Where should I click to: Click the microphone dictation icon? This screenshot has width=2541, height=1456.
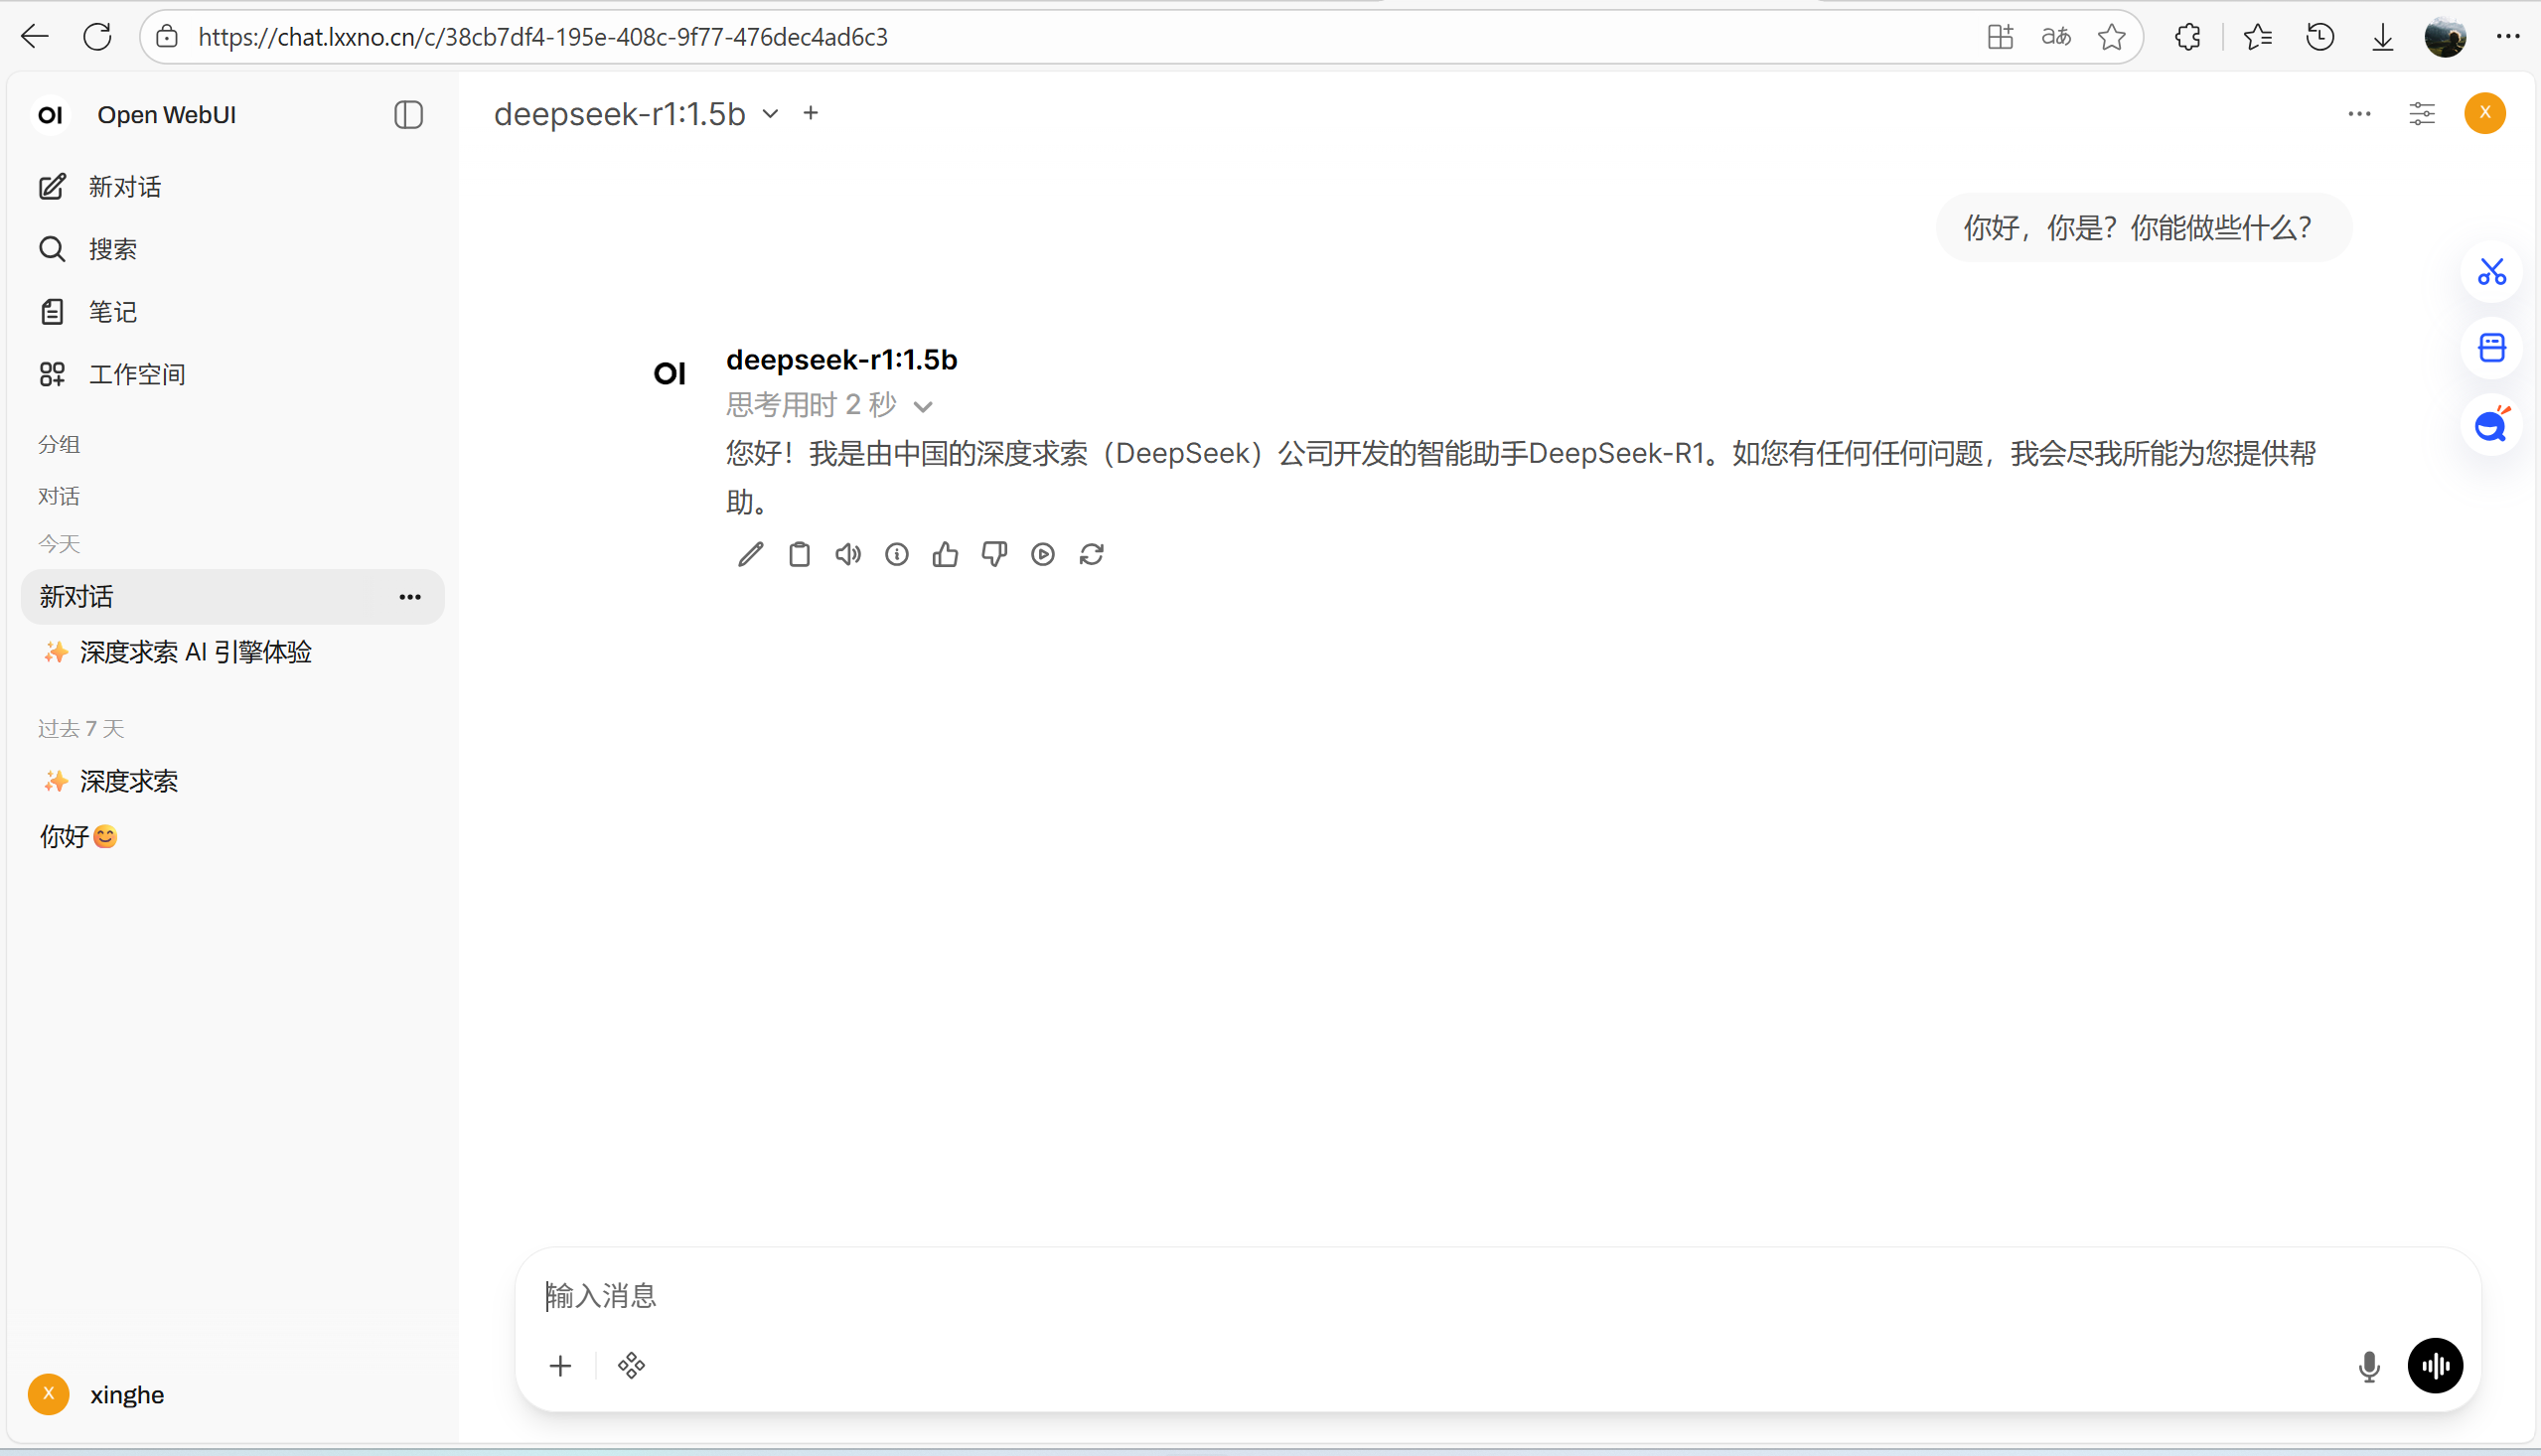click(x=2369, y=1366)
